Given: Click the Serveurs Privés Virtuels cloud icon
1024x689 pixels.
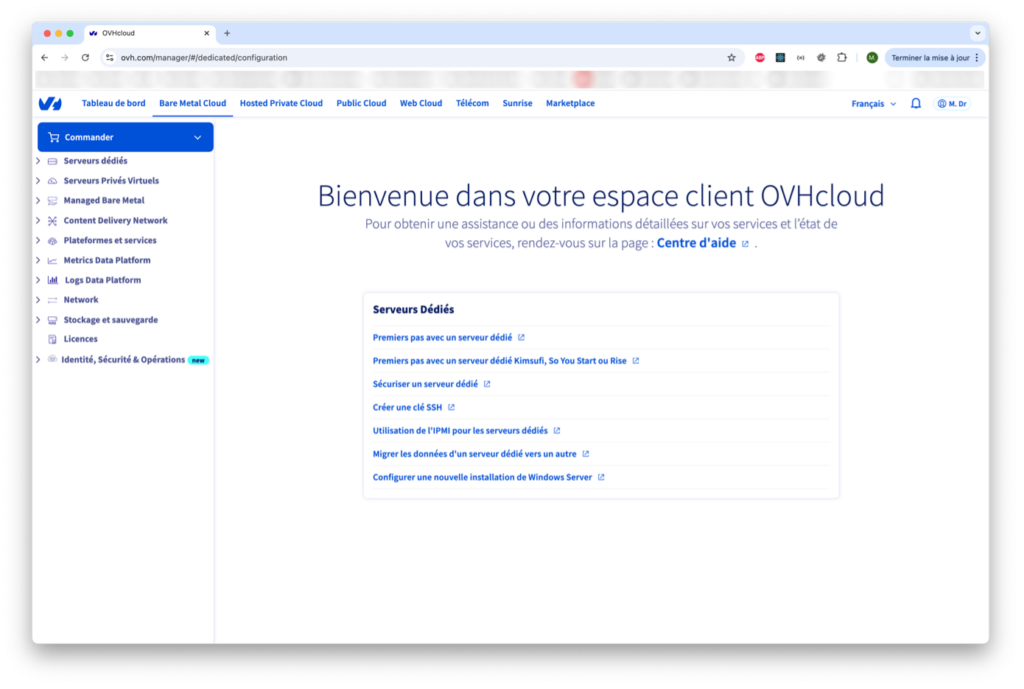Looking at the screenshot, I should click(52, 181).
